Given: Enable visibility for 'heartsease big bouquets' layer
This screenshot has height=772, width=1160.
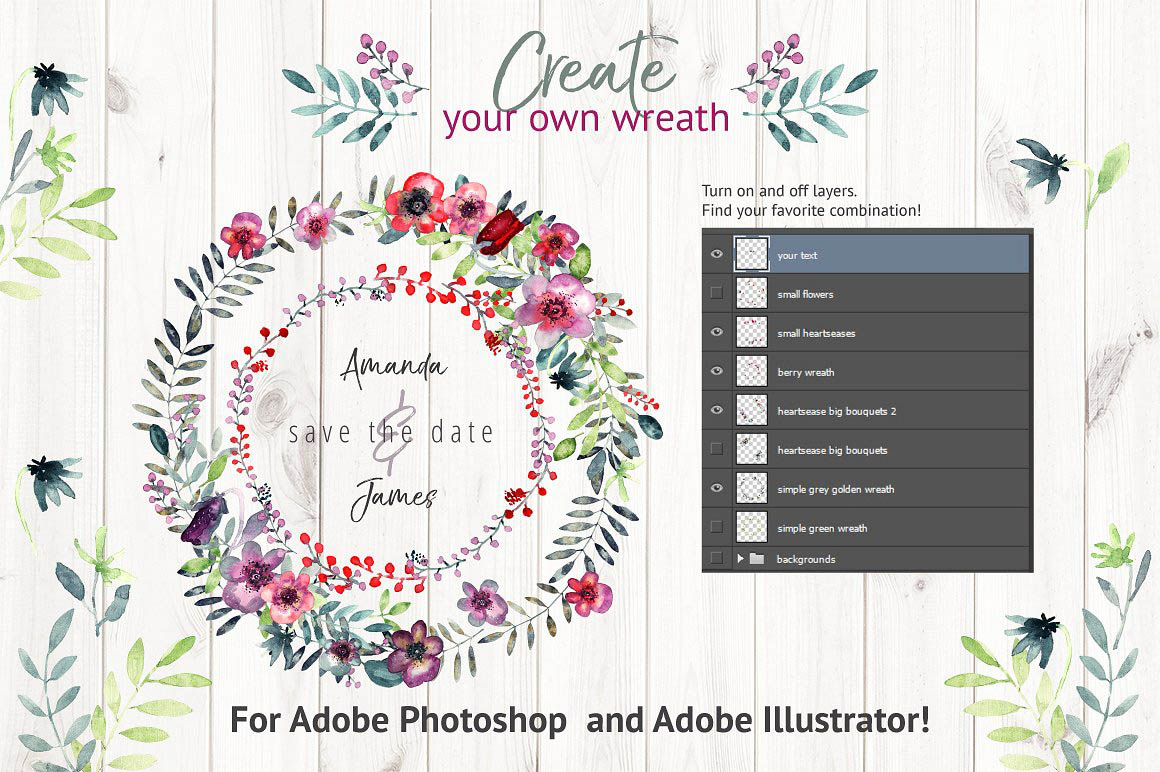Looking at the screenshot, I should coord(716,449).
